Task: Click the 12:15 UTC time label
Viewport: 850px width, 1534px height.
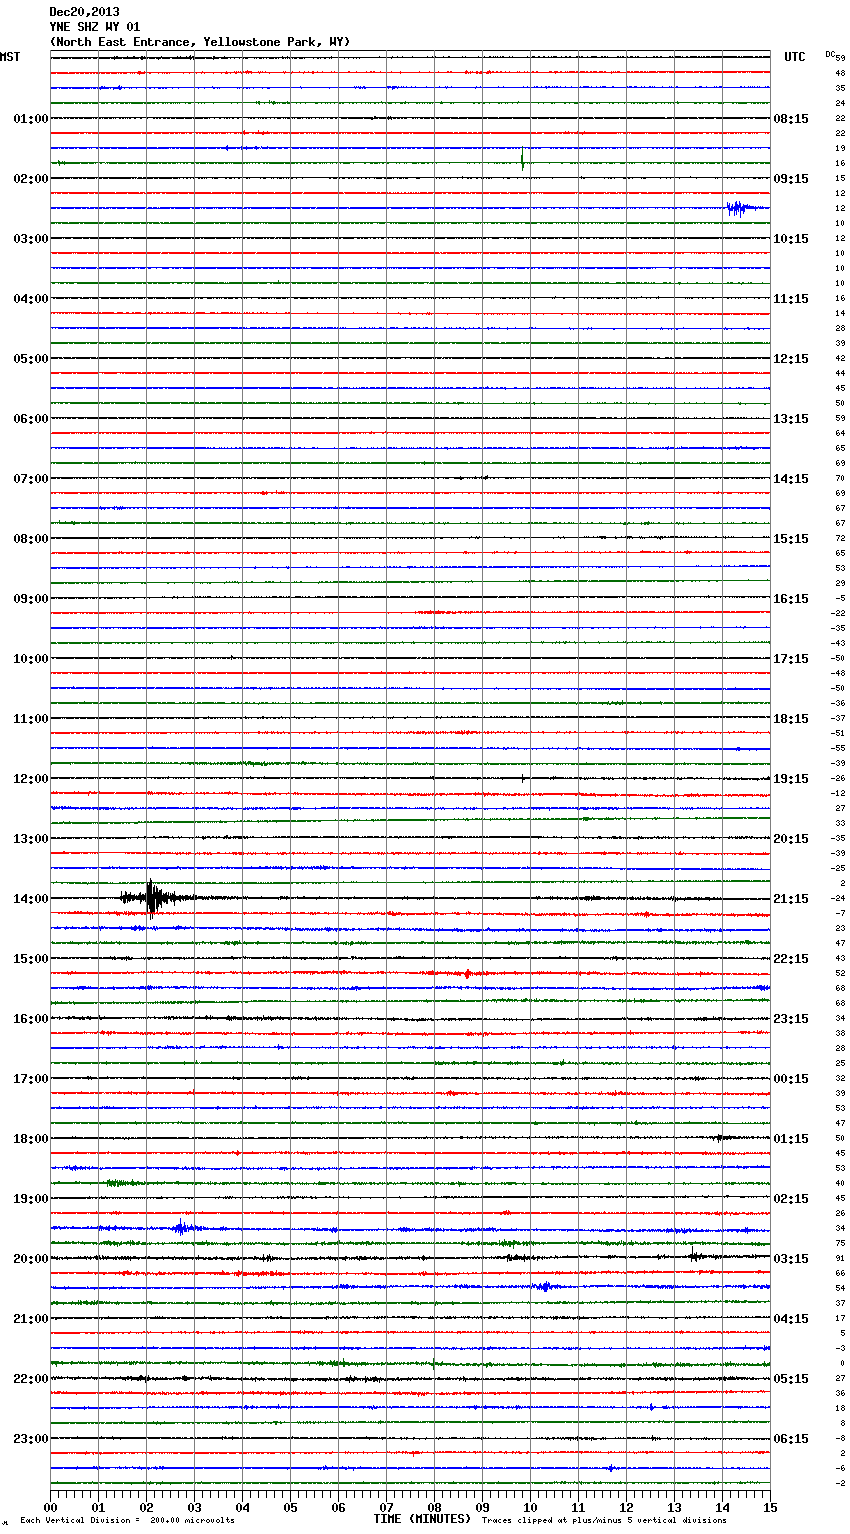Action: pos(791,359)
